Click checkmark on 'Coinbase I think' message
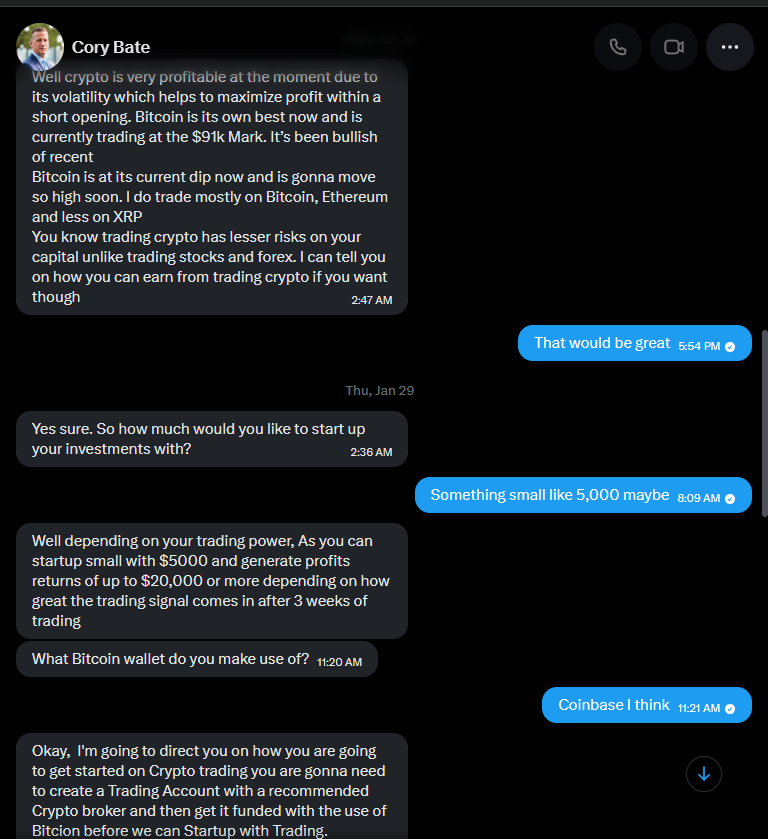The height and width of the screenshot is (839, 768). tap(730, 708)
